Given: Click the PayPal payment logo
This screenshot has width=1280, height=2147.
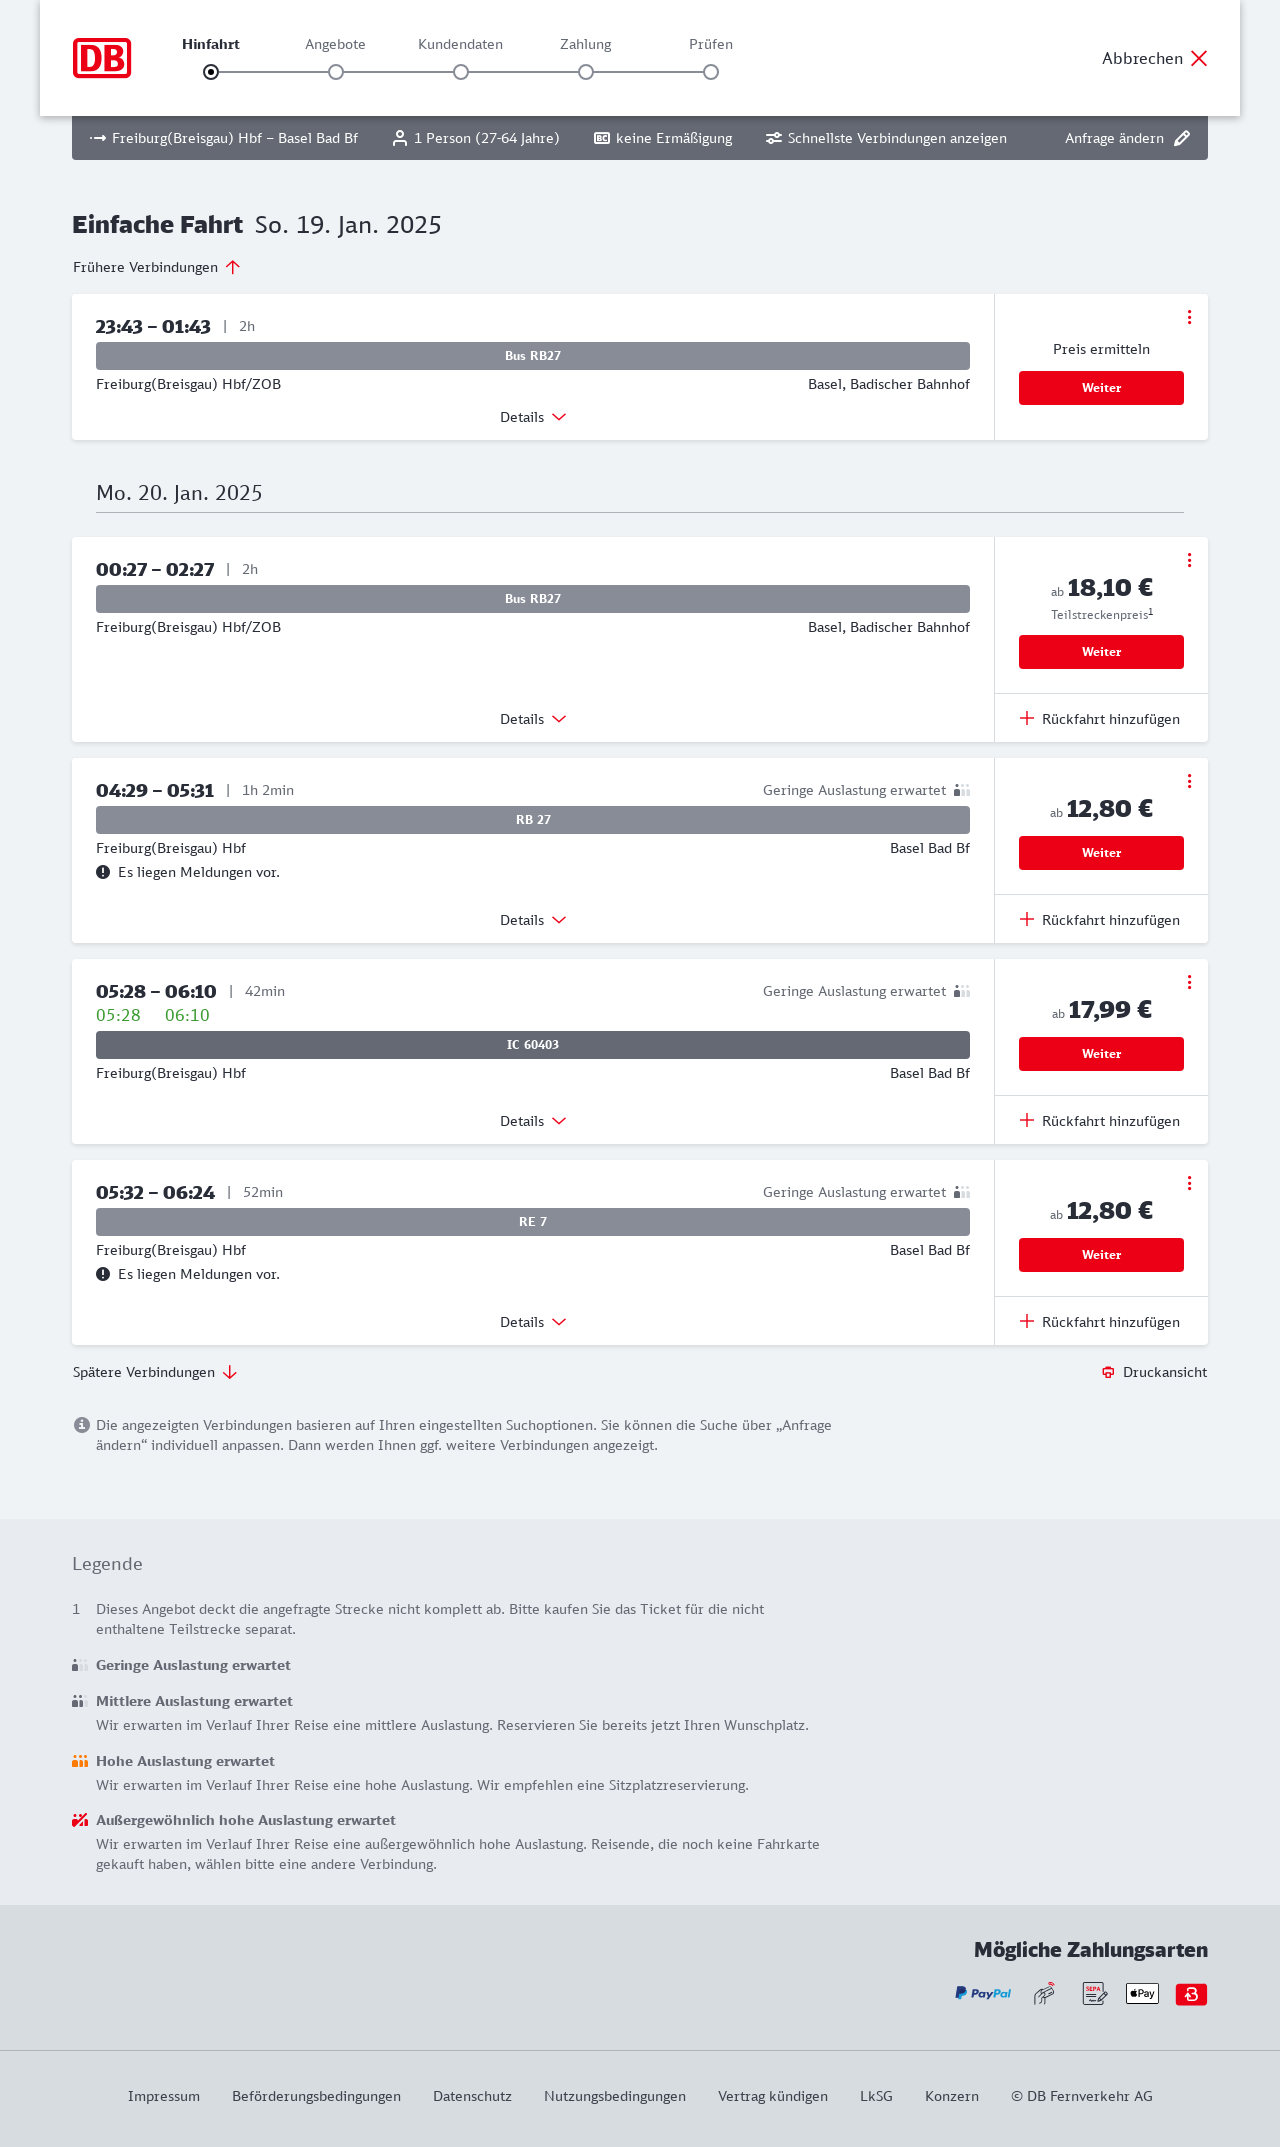Looking at the screenshot, I should (x=983, y=1994).
